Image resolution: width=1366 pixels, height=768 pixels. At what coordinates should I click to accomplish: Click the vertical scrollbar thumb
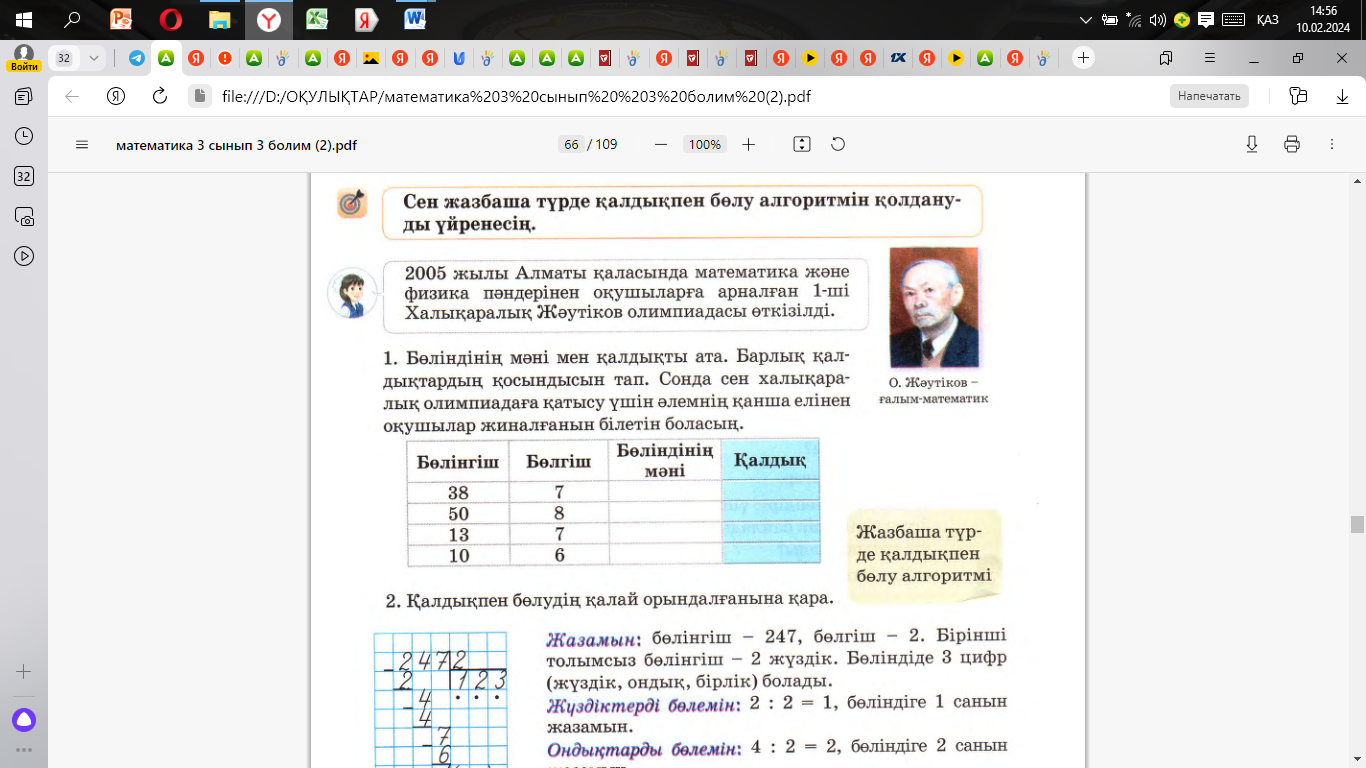(x=1357, y=525)
